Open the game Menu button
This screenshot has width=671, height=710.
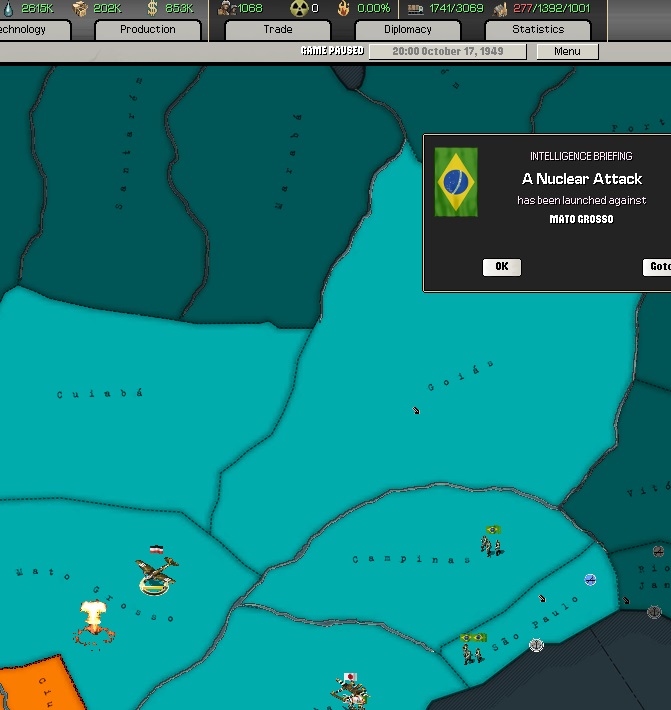(x=567, y=51)
